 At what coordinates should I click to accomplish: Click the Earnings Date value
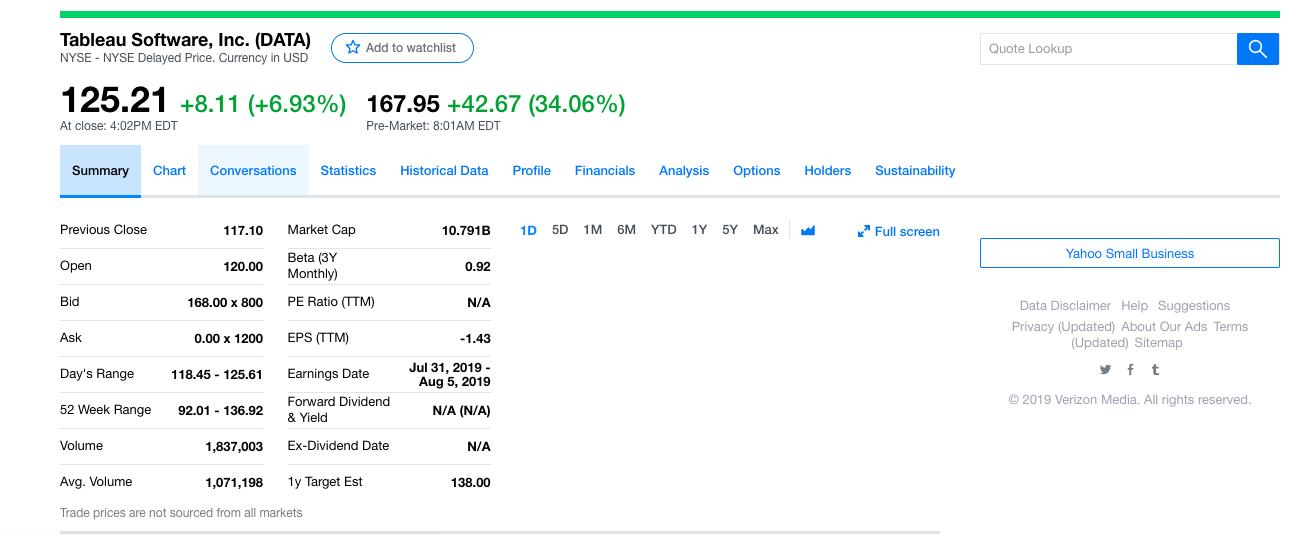pyautogui.click(x=450, y=374)
